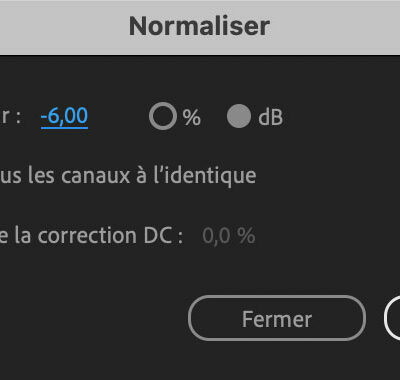Toggle the correction DC option label
The image size is (400, 380).
tap(91, 236)
